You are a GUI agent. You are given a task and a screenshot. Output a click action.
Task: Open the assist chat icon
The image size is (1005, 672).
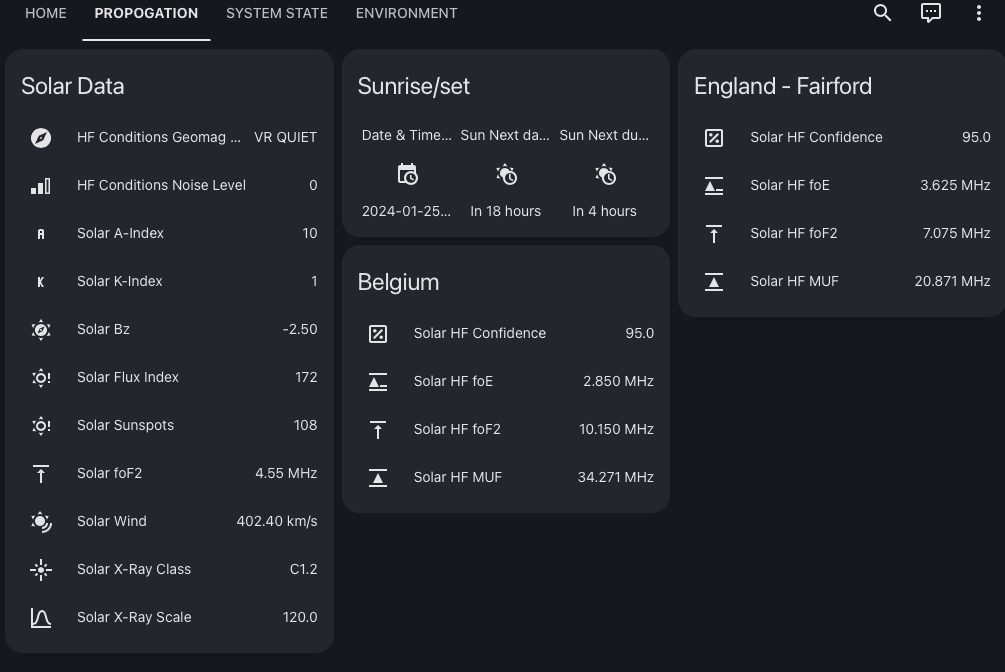pyautogui.click(x=931, y=13)
